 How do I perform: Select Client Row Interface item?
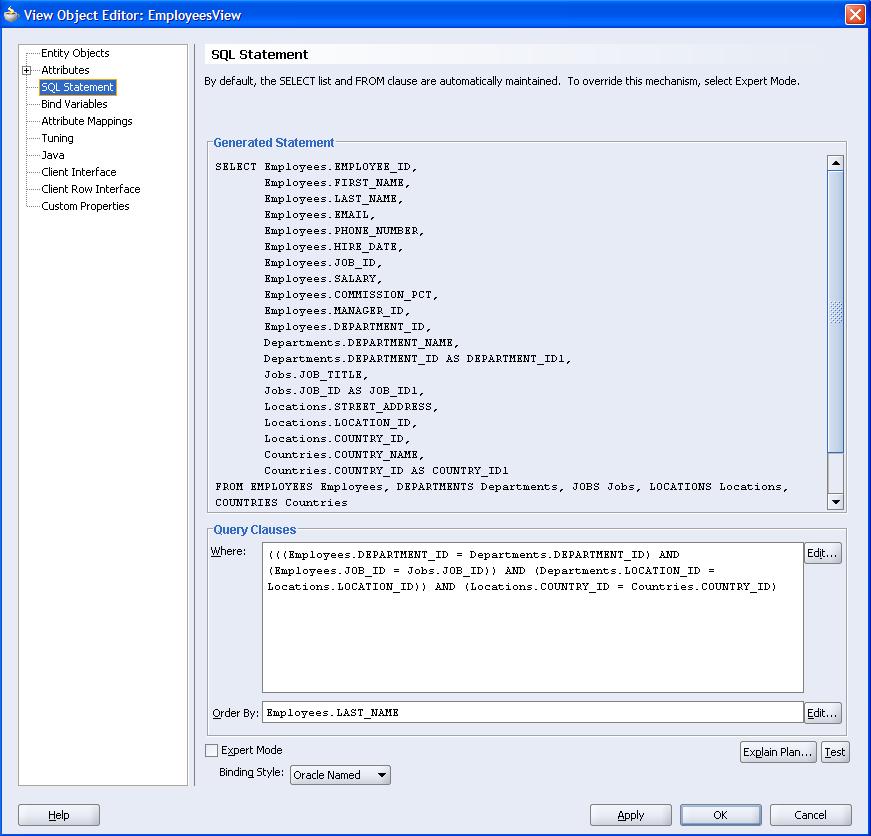[x=90, y=189]
